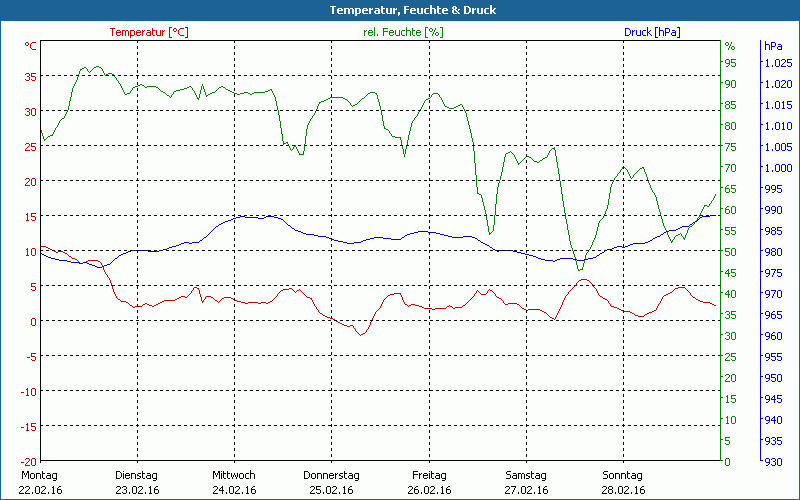Click blue pressure axis value "1.010"
The width and height of the screenshot is (800, 500).
[x=778, y=126]
